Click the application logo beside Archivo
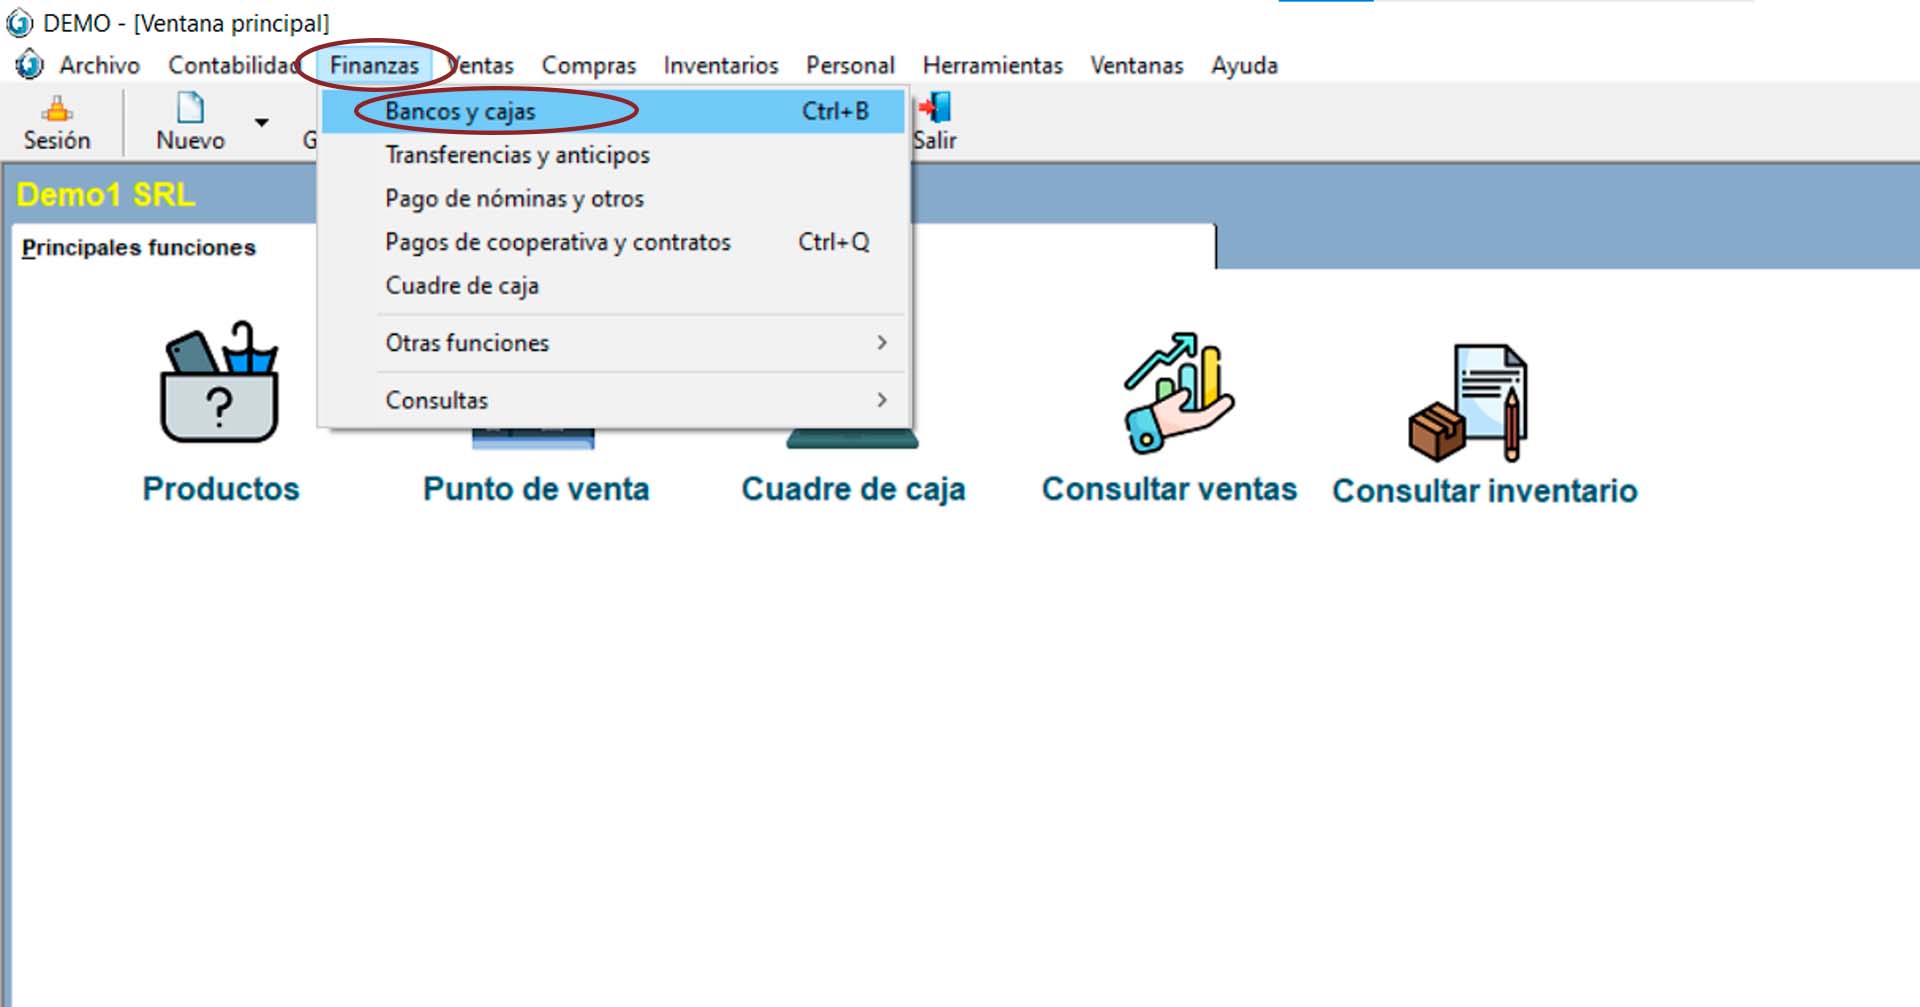Screen dimensions: 1920x1007 click(x=30, y=65)
